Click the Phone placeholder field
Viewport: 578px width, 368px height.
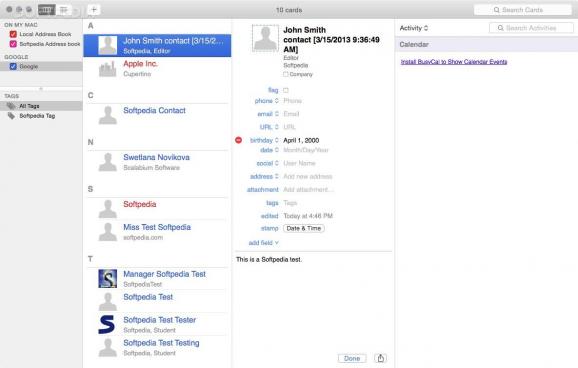(x=292, y=101)
